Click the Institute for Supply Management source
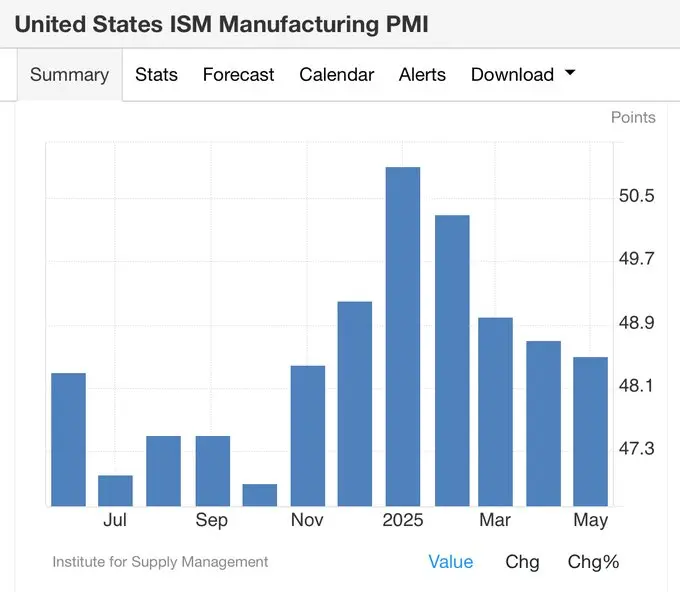 pyautogui.click(x=160, y=562)
